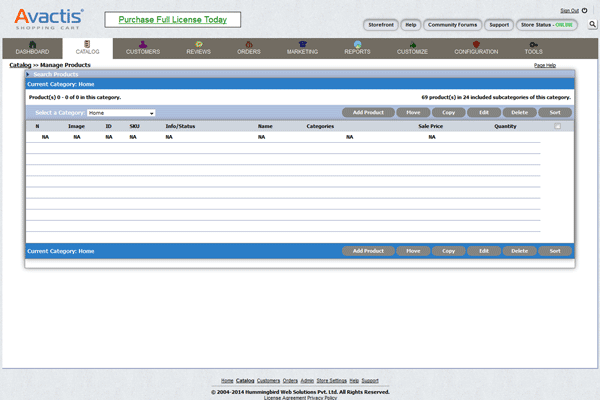This screenshot has width=600, height=400.
Task: Click the Quantity column header
Action: (x=505, y=126)
